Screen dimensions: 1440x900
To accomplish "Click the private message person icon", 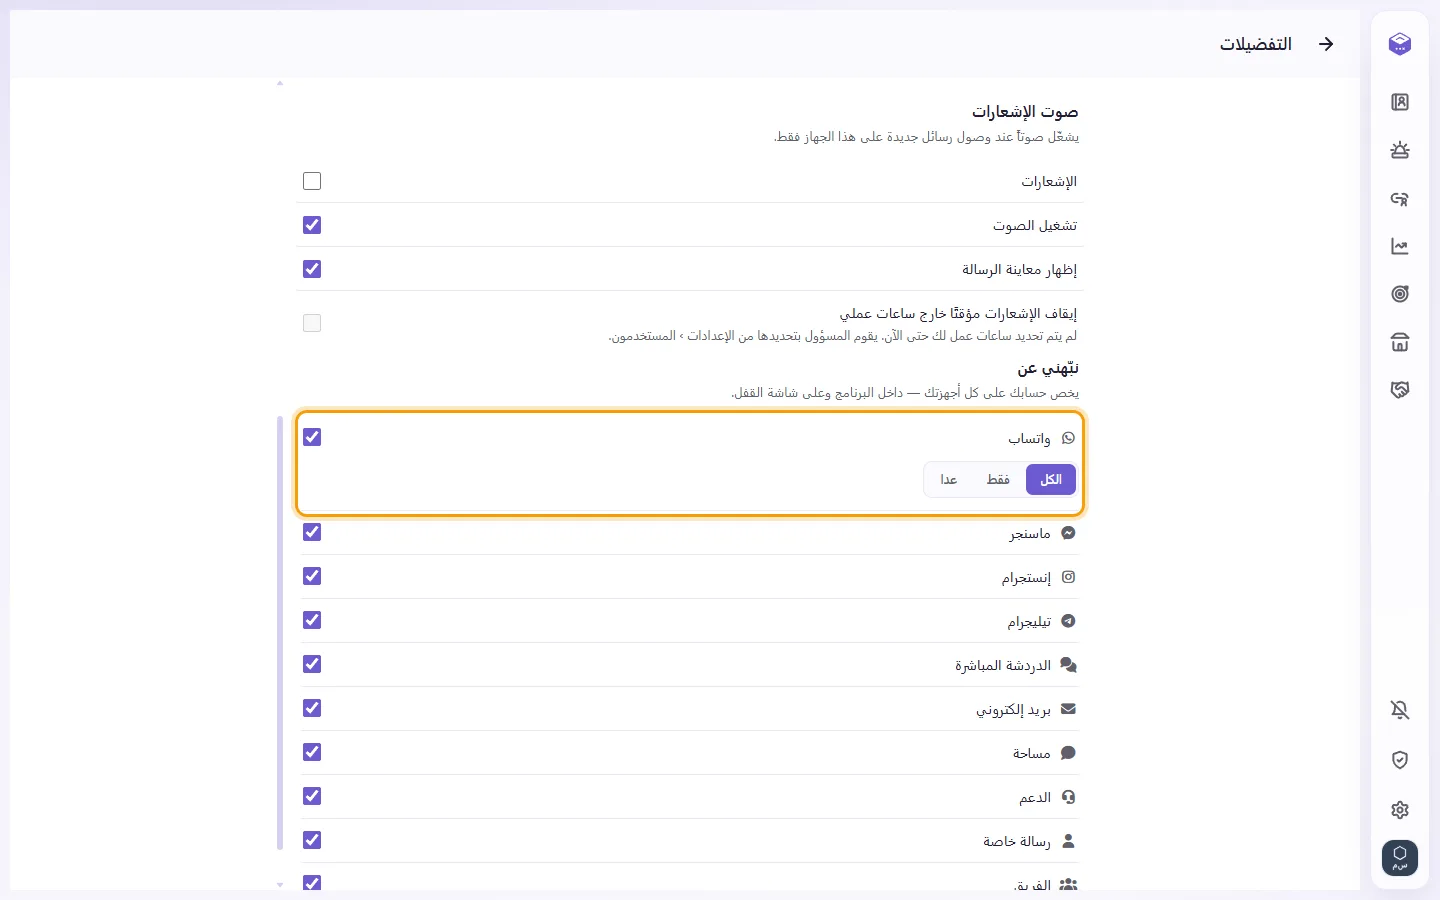I will click(1068, 841).
